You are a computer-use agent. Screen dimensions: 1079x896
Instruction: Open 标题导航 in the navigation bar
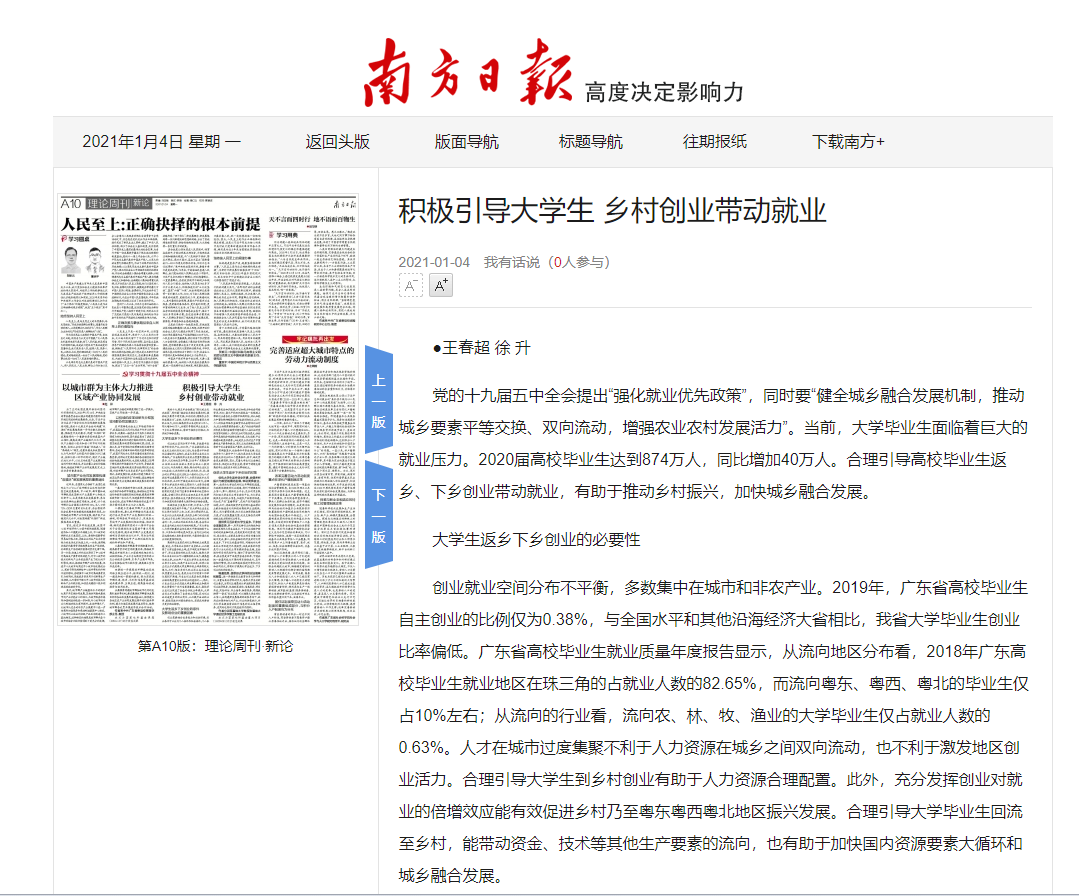(x=590, y=142)
